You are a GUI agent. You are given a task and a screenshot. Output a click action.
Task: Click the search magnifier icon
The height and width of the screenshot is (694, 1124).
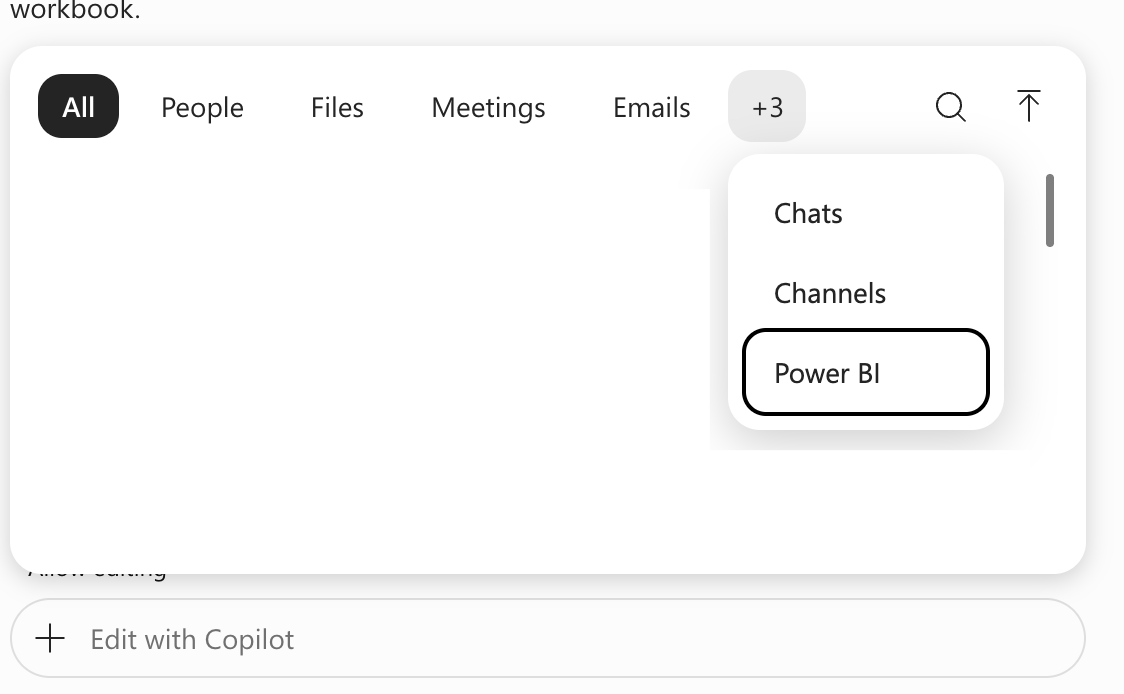[951, 107]
